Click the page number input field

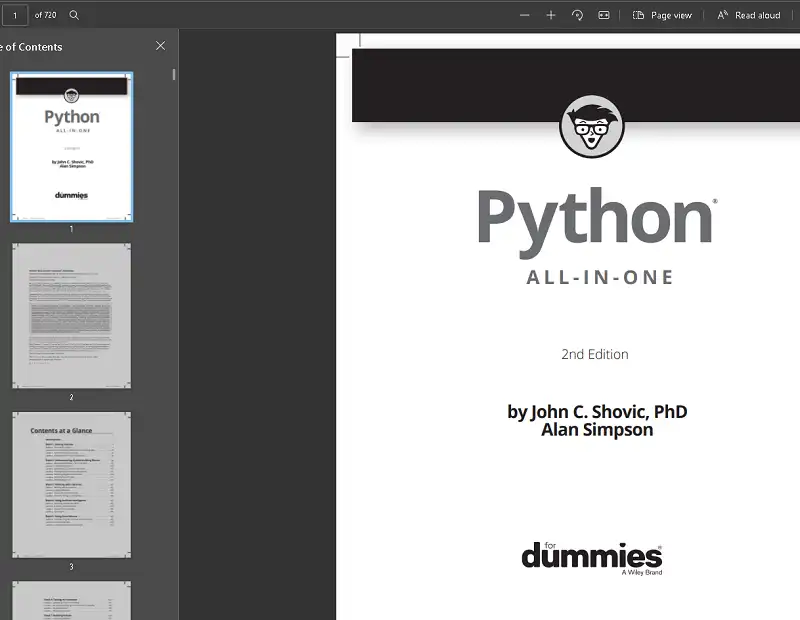15,15
